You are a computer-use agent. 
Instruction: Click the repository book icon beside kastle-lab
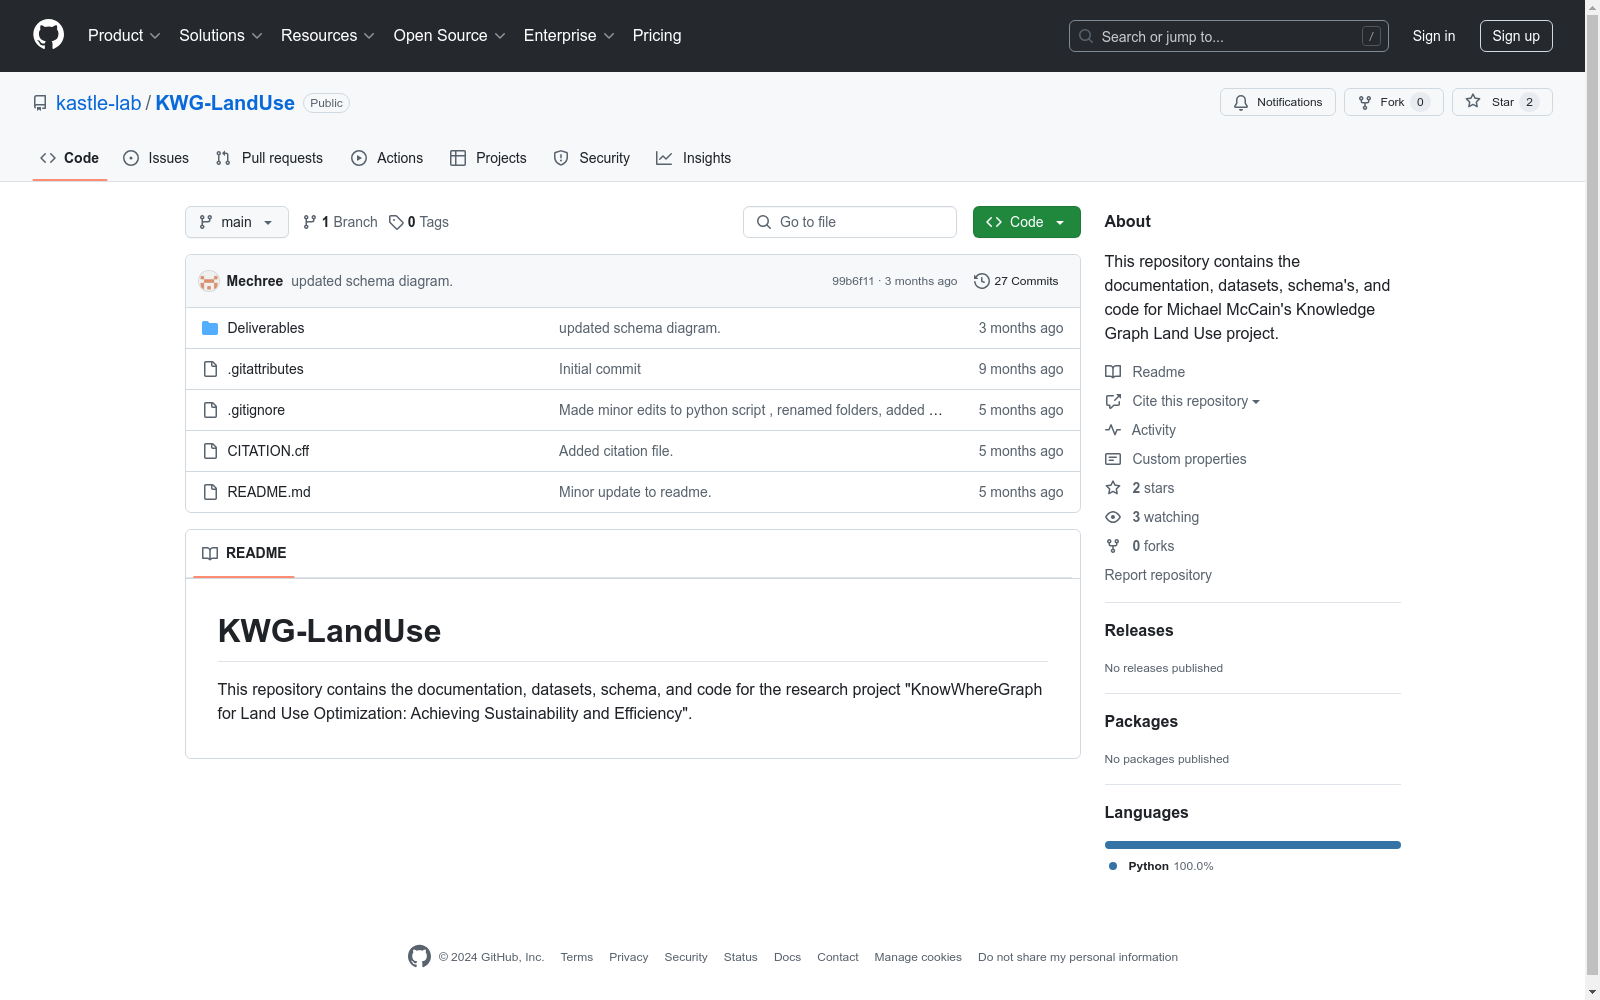pos(40,103)
